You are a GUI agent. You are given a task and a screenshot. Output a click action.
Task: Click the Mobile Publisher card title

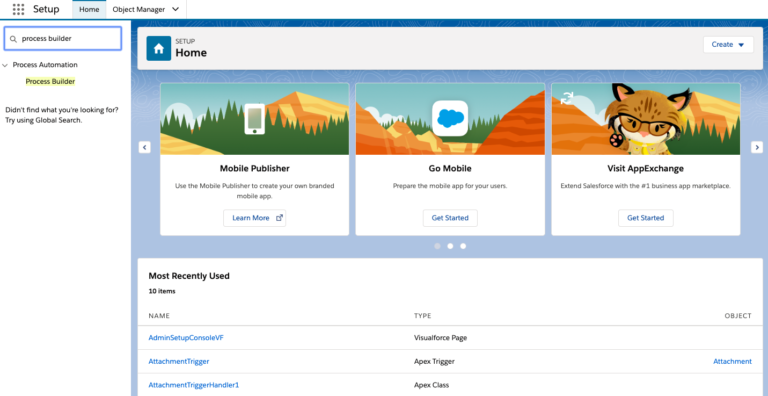coord(255,169)
